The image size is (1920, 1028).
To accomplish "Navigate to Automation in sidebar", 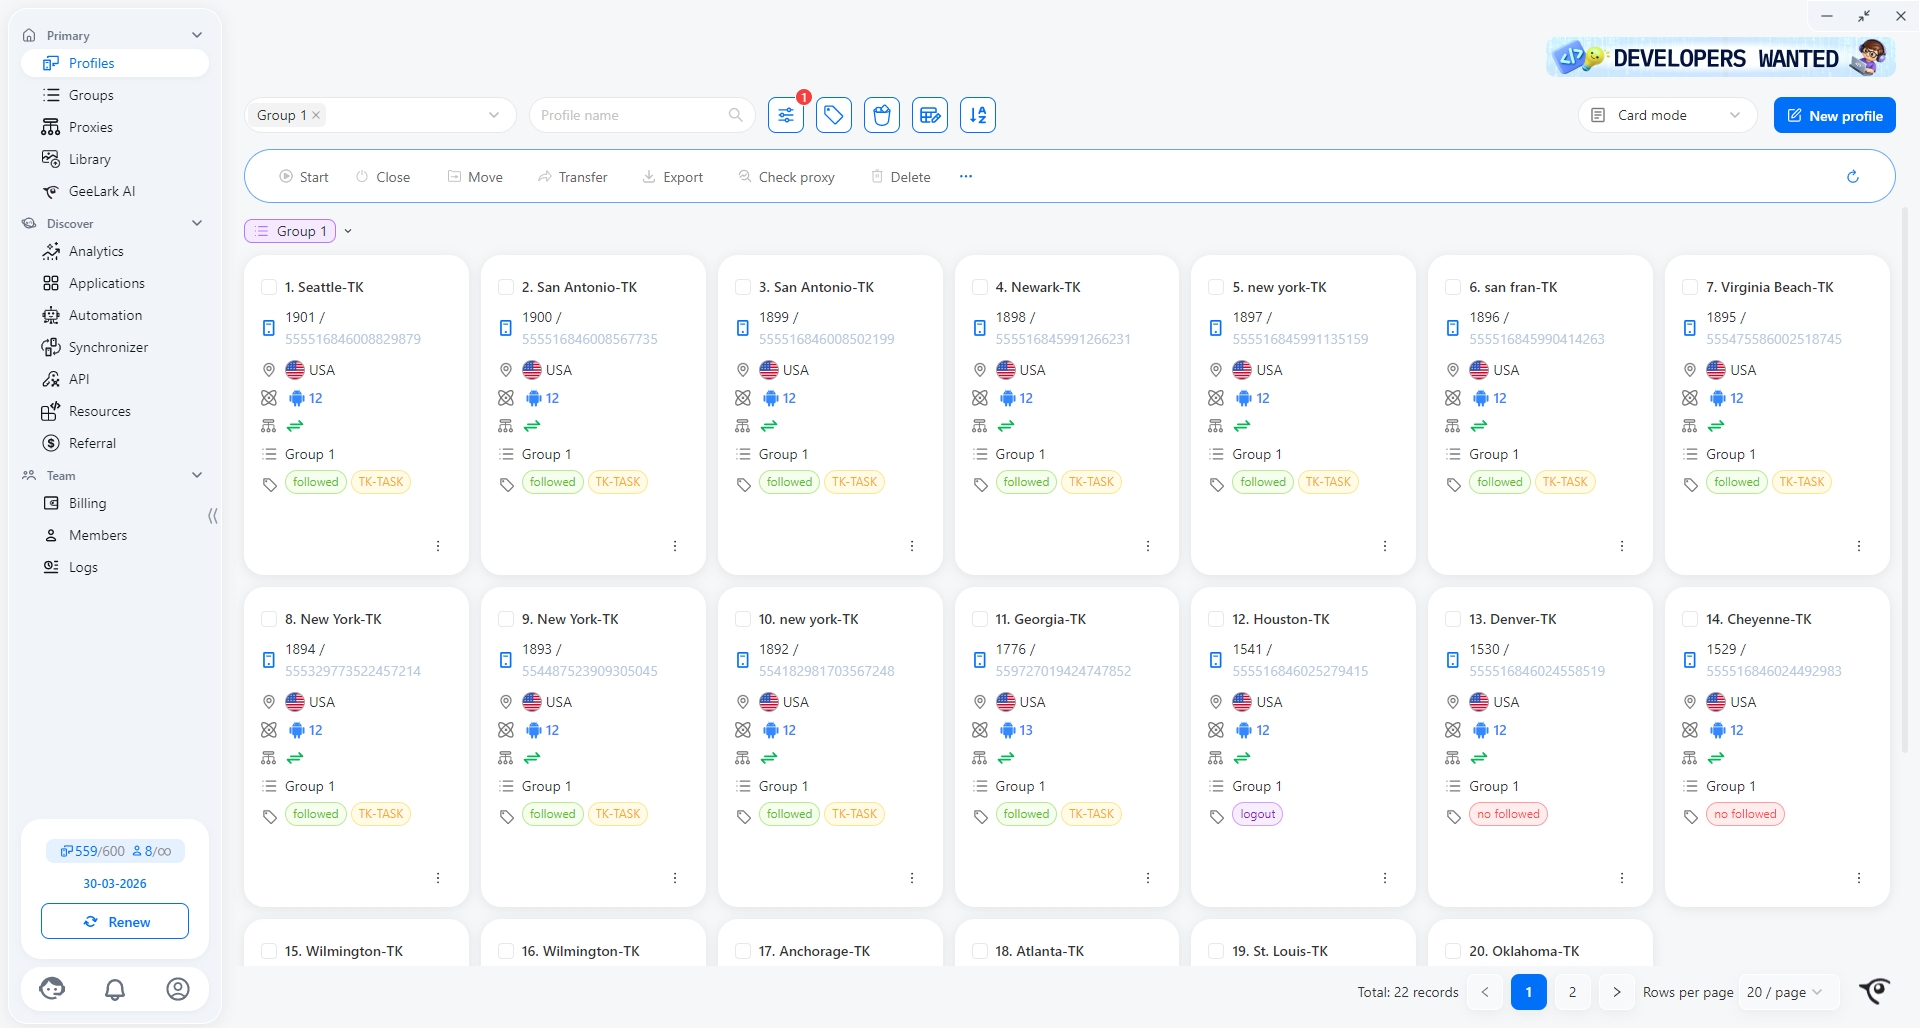I will [115, 315].
